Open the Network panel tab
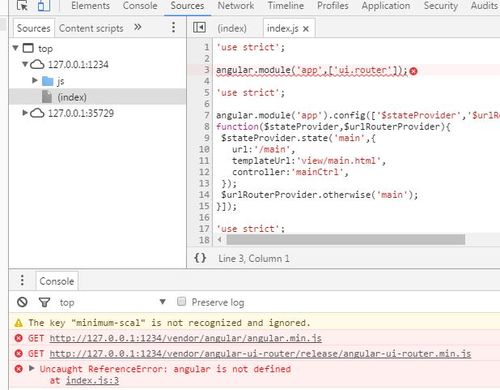 pyautogui.click(x=236, y=6)
